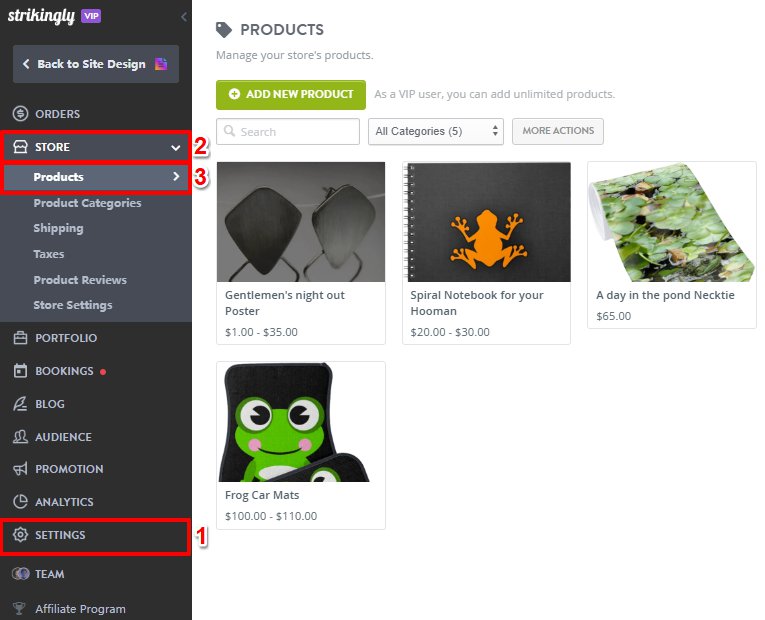Image resolution: width=765 pixels, height=620 pixels.
Task: Open the Shipping submenu item
Action: coord(58,228)
